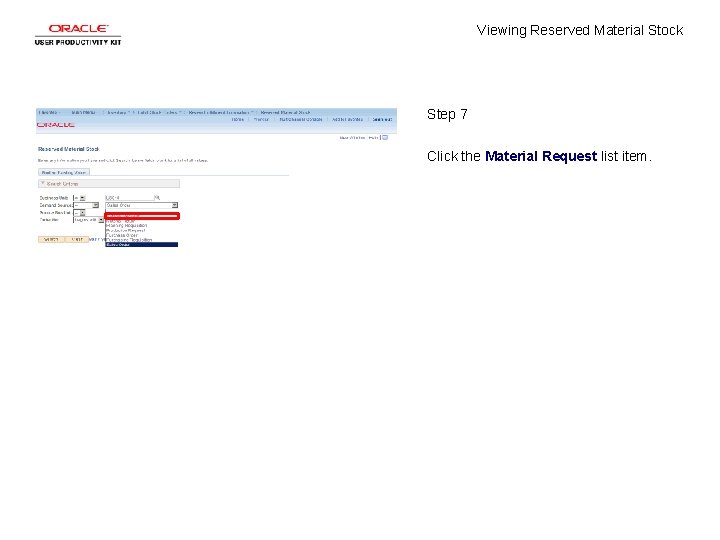Image resolution: width=720 pixels, height=540 pixels.
Task: Click the Sign out link
Action: (382, 119)
